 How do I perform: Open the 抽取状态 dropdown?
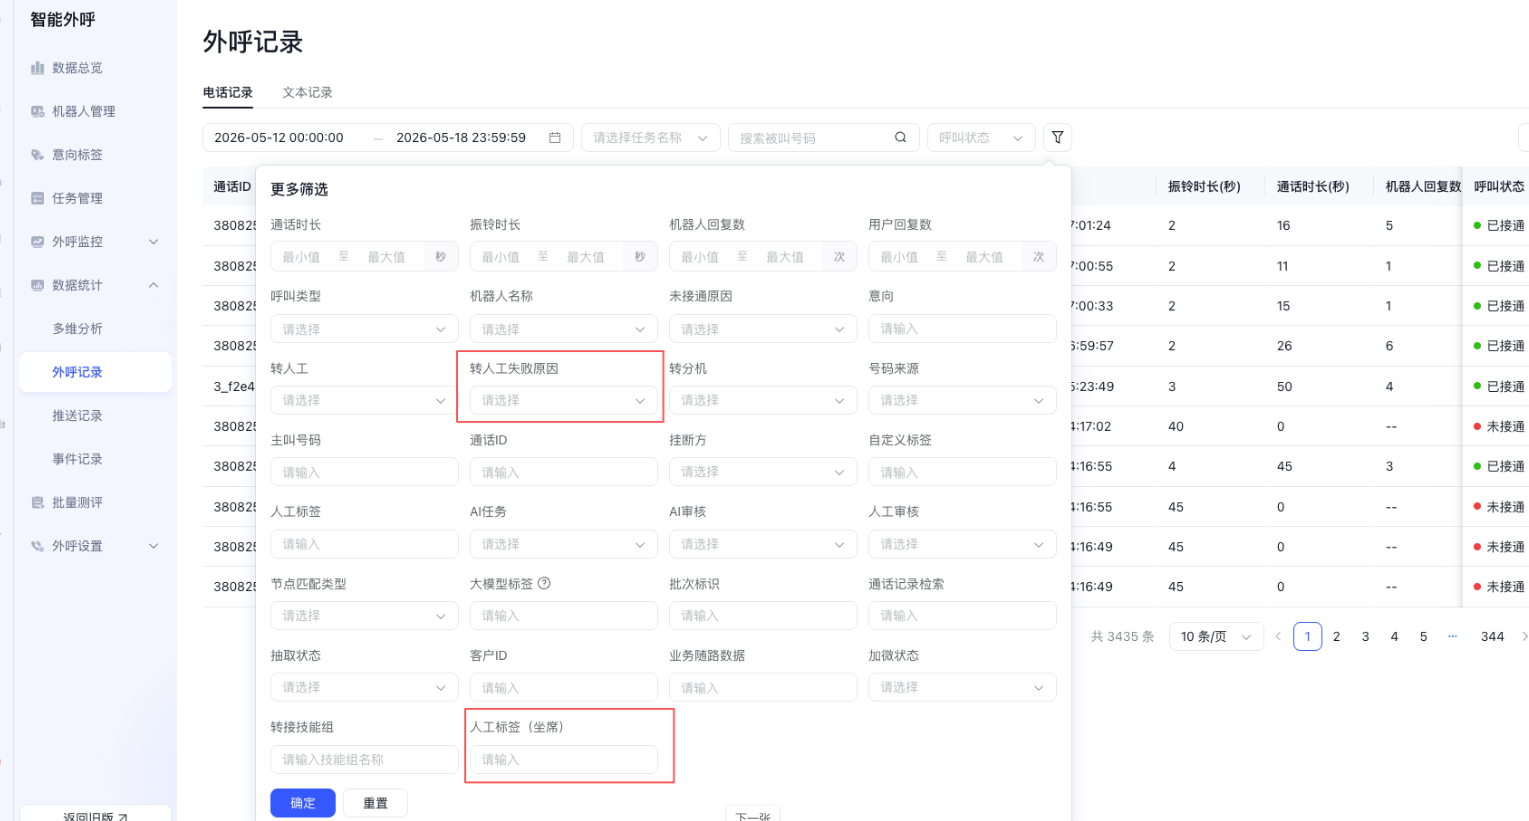(x=364, y=688)
